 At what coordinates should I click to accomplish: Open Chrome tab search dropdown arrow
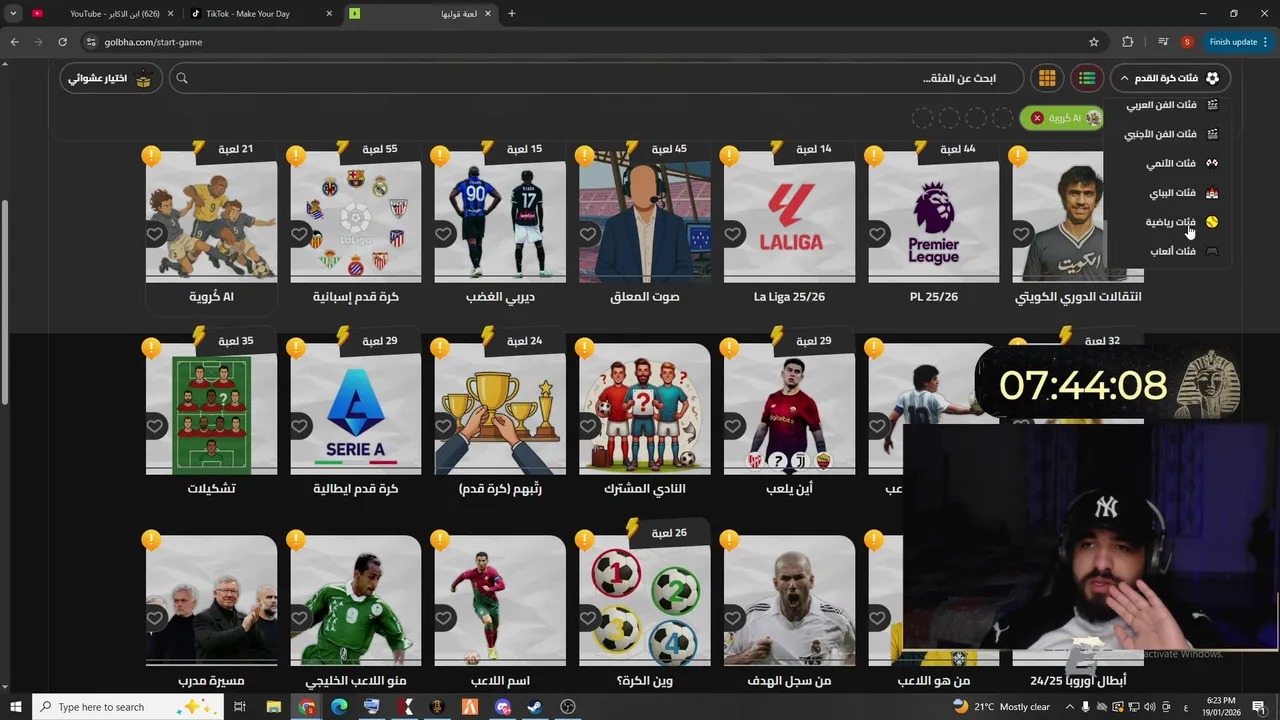[13, 14]
